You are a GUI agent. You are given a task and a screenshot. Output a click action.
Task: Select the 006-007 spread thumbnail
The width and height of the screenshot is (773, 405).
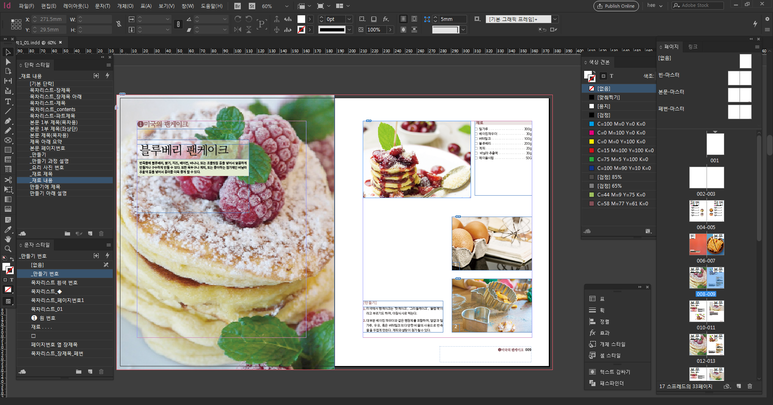[706, 246]
